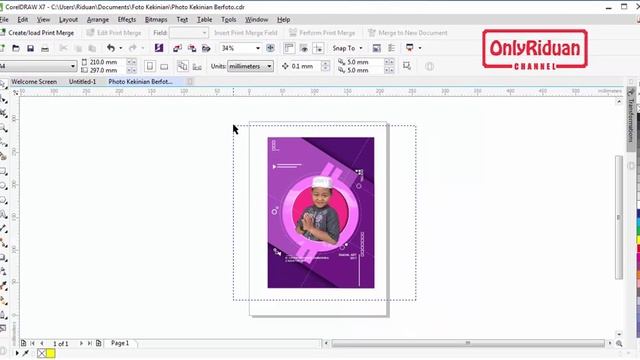Image resolution: width=640 pixels, height=360 pixels.
Task: Click Merge to New Document button
Action: 408,33
